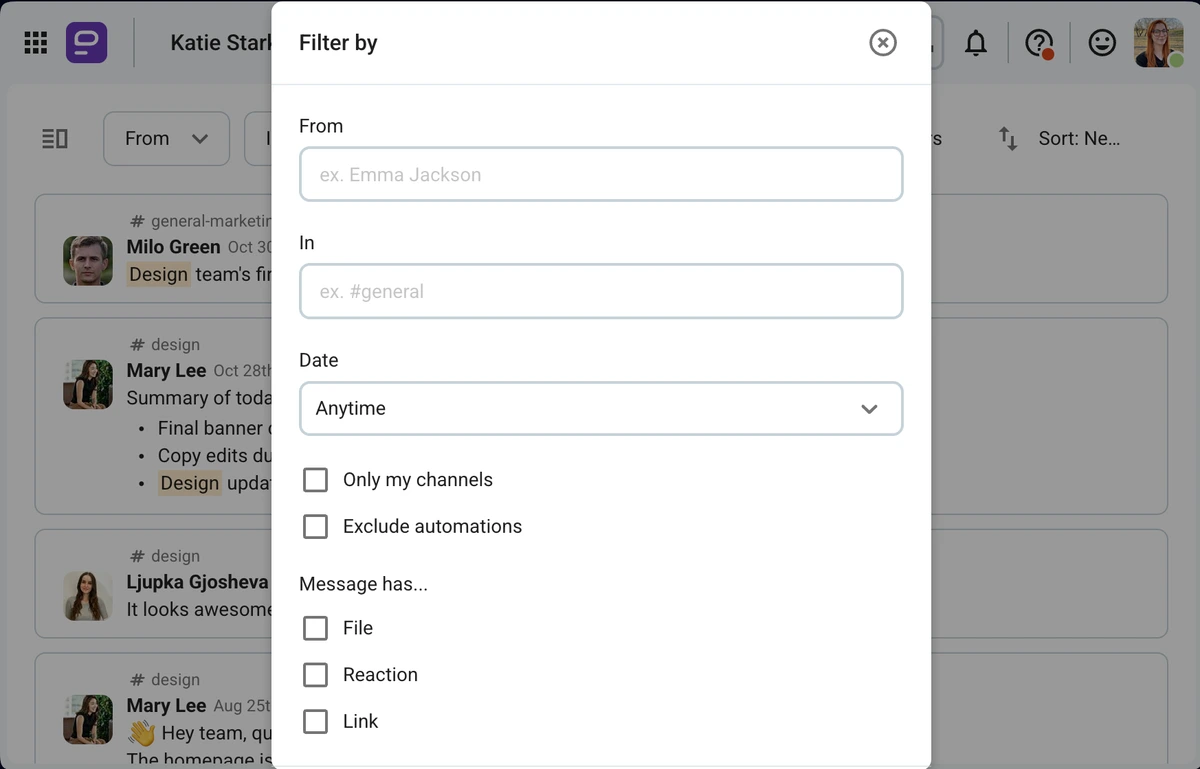This screenshot has width=1200, height=769.
Task: Close the Filter by dialog
Action: (882, 42)
